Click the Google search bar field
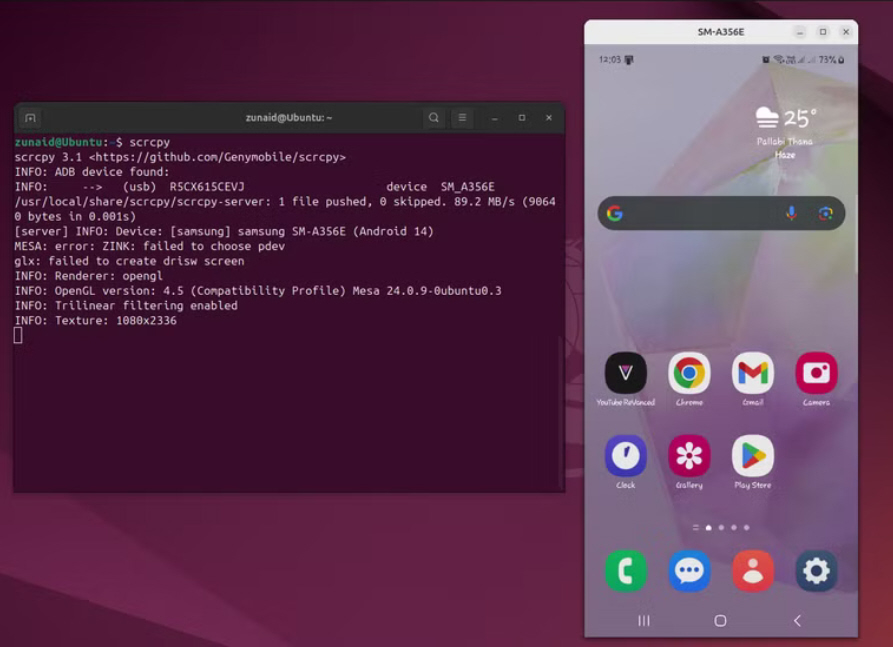Image resolution: width=893 pixels, height=647 pixels. pyautogui.click(x=722, y=214)
